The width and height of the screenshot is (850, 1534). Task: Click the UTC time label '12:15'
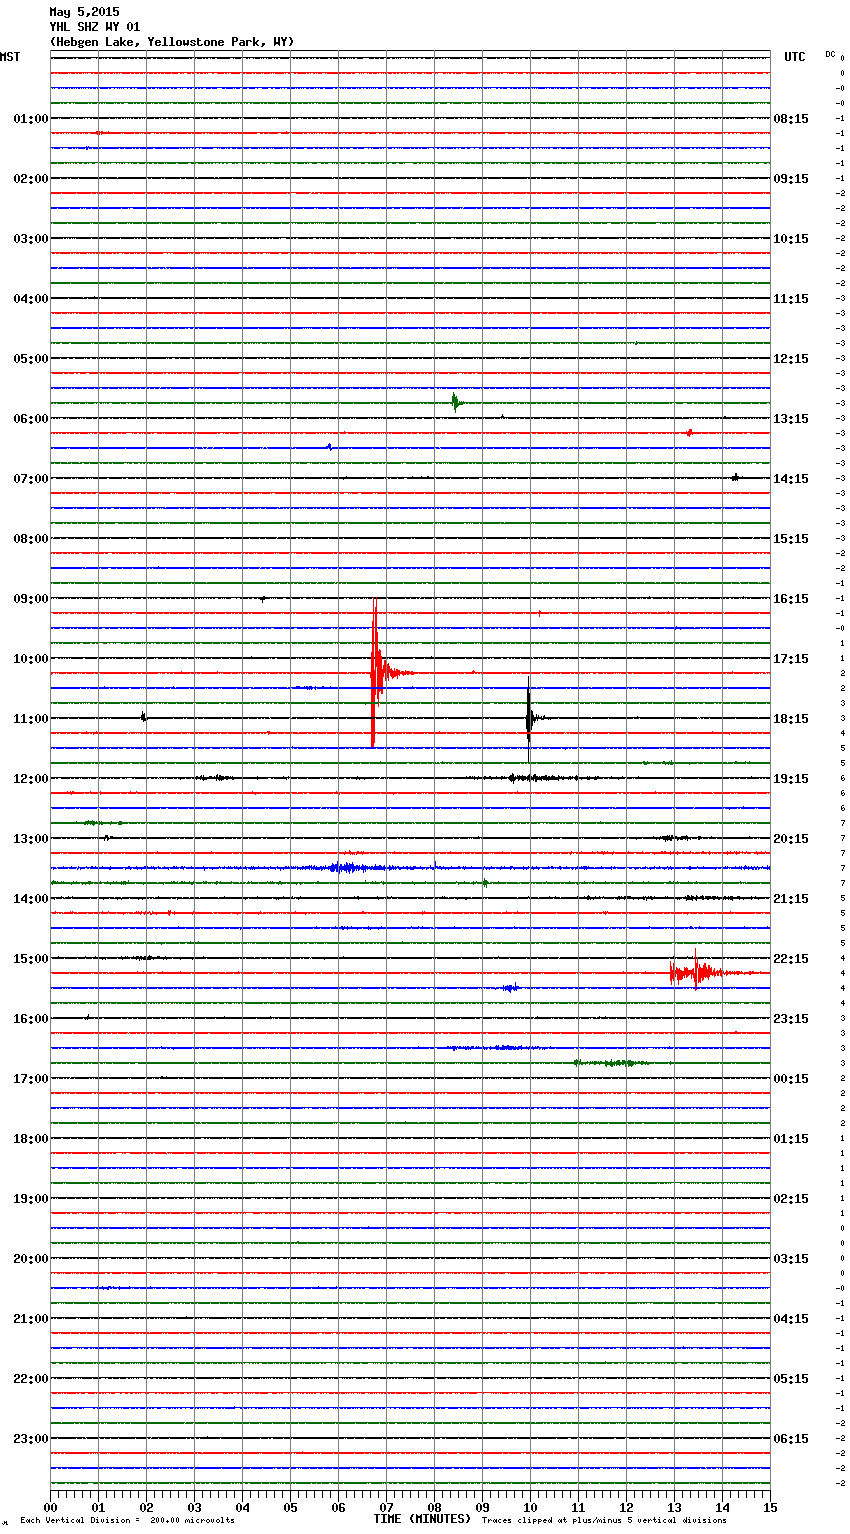click(791, 359)
